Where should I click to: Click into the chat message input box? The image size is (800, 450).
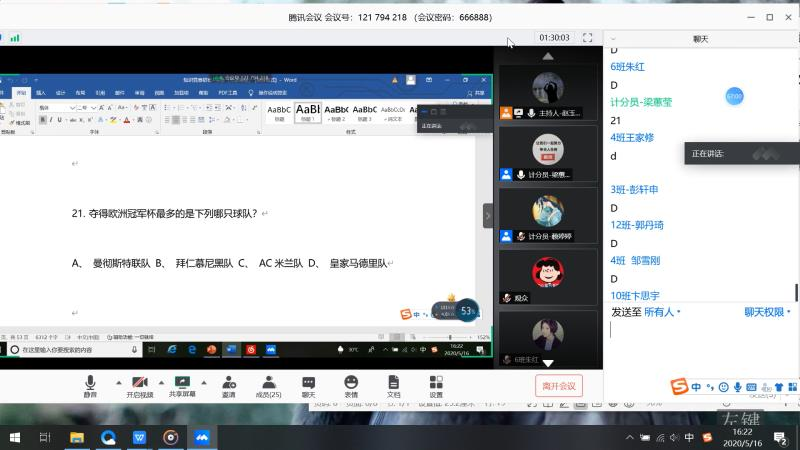(700, 345)
